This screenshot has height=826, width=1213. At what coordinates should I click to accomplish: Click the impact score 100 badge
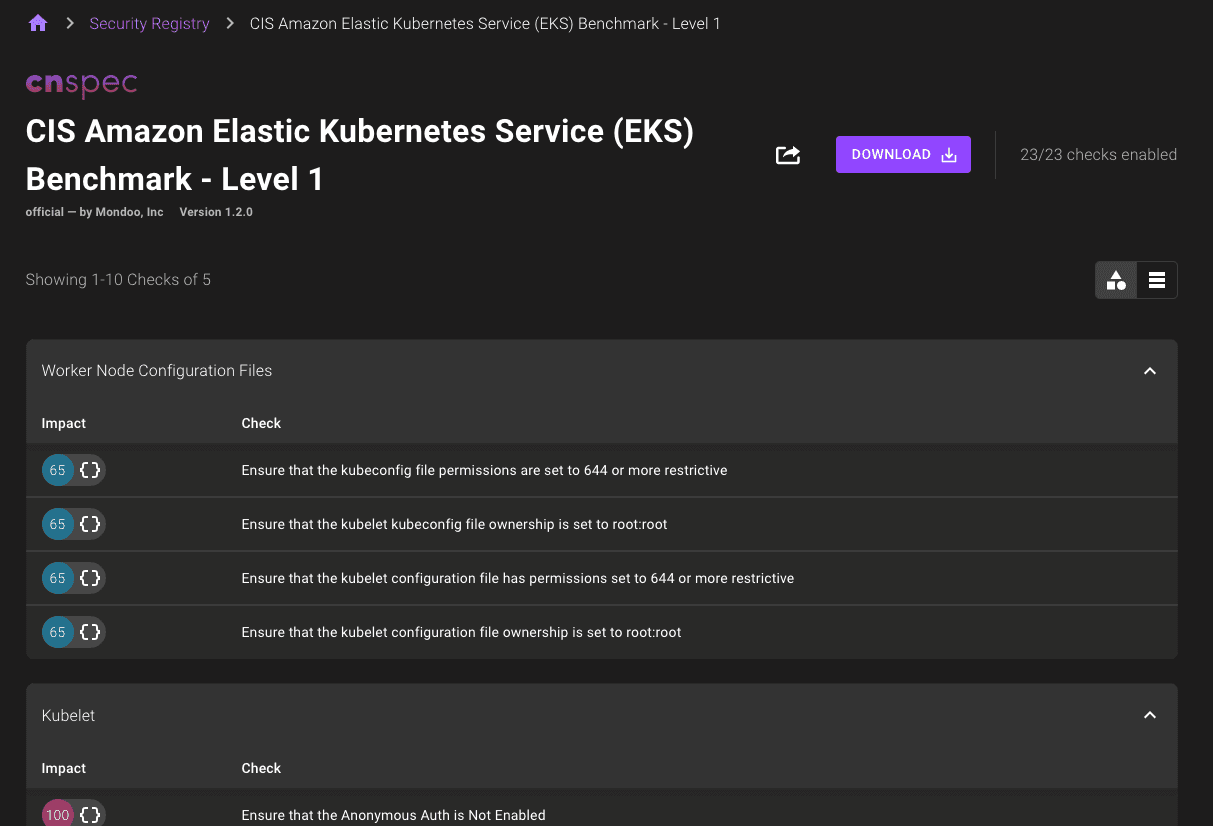tap(58, 814)
